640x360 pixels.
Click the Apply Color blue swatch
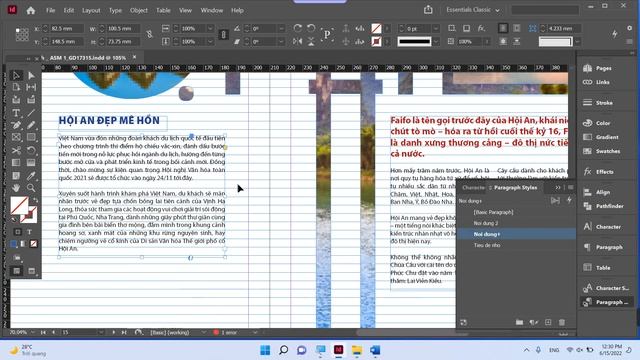(14, 244)
